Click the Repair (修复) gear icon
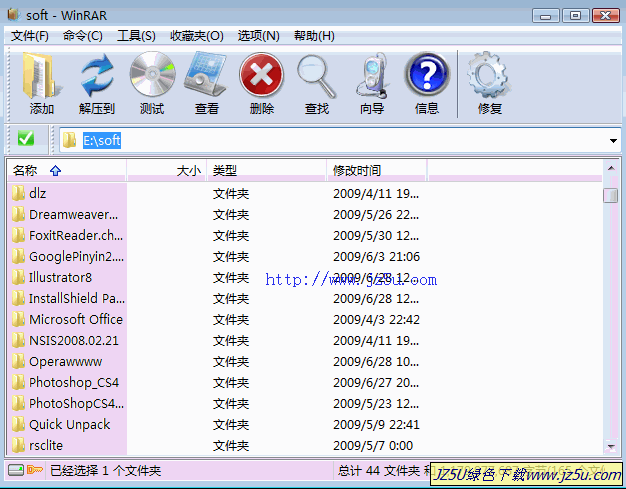This screenshot has height=489, width=626. click(x=489, y=75)
